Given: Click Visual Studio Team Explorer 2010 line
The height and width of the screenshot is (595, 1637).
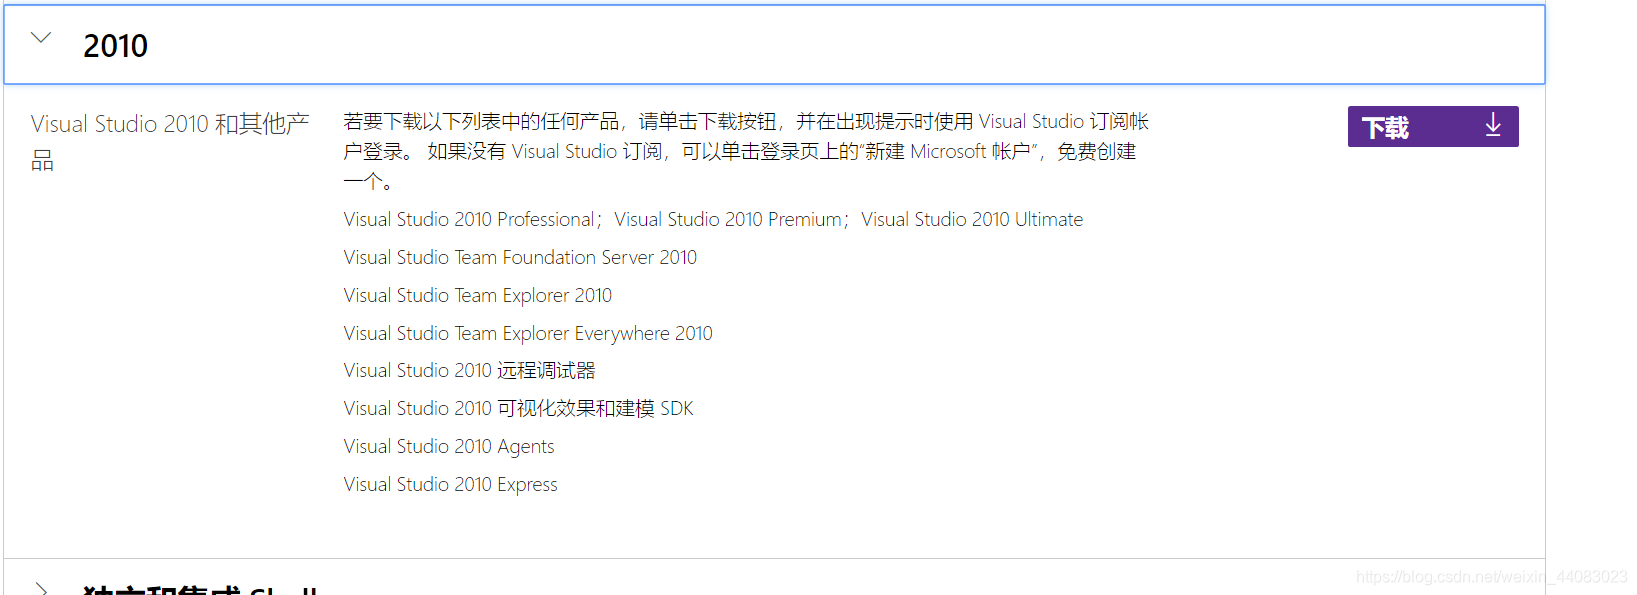Looking at the screenshot, I should click(478, 295).
